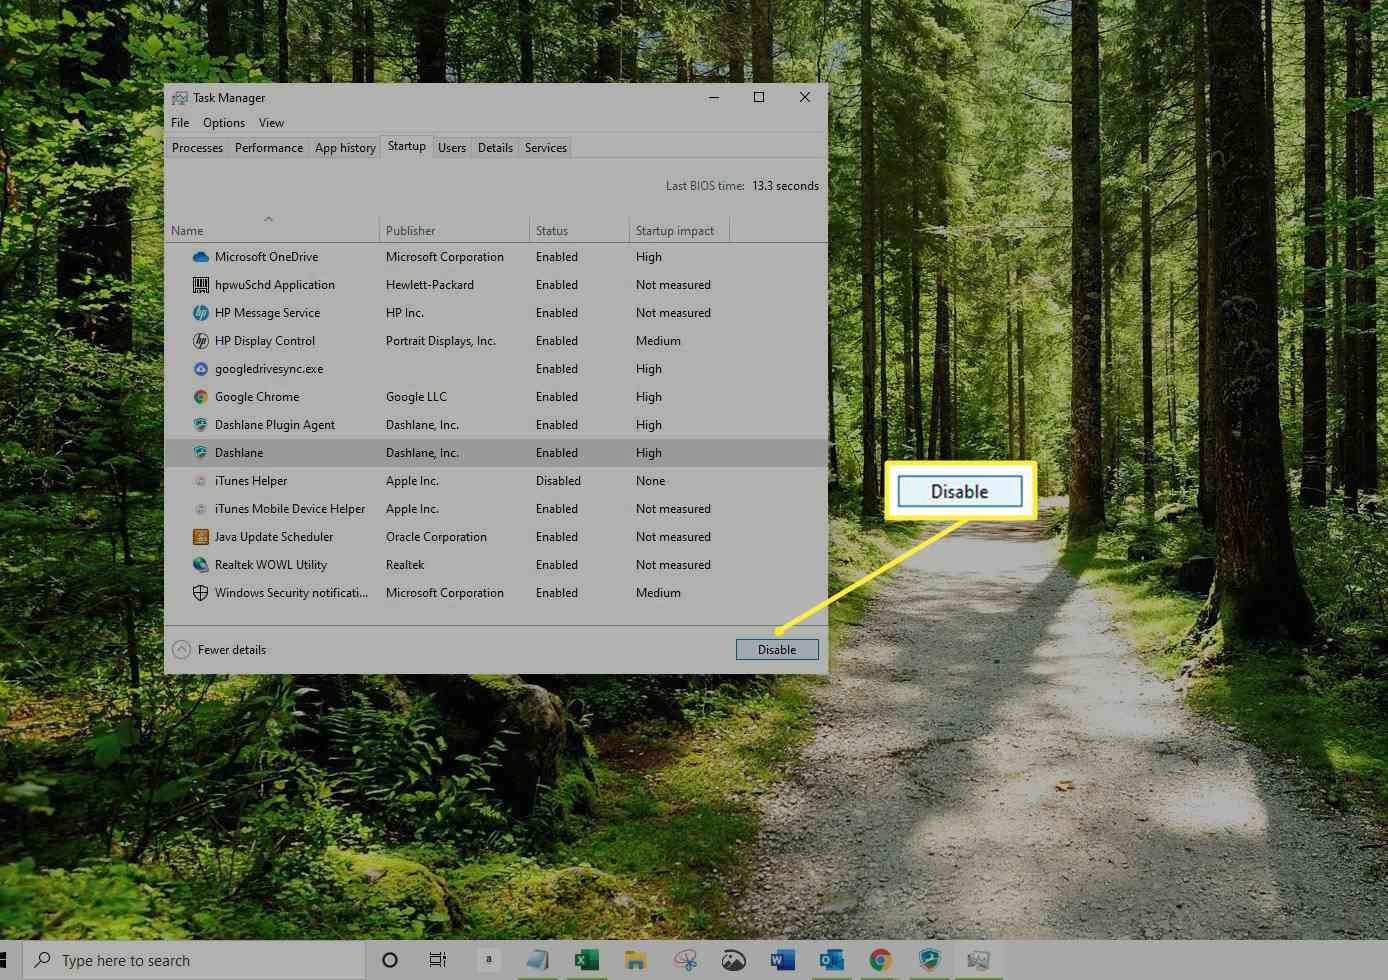
Task: Switch to the Details tab
Action: coord(495,148)
